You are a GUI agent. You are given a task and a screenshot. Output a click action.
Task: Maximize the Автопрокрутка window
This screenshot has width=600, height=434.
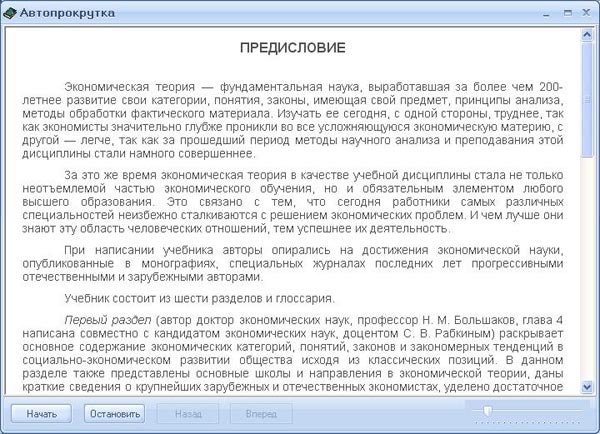pos(567,13)
